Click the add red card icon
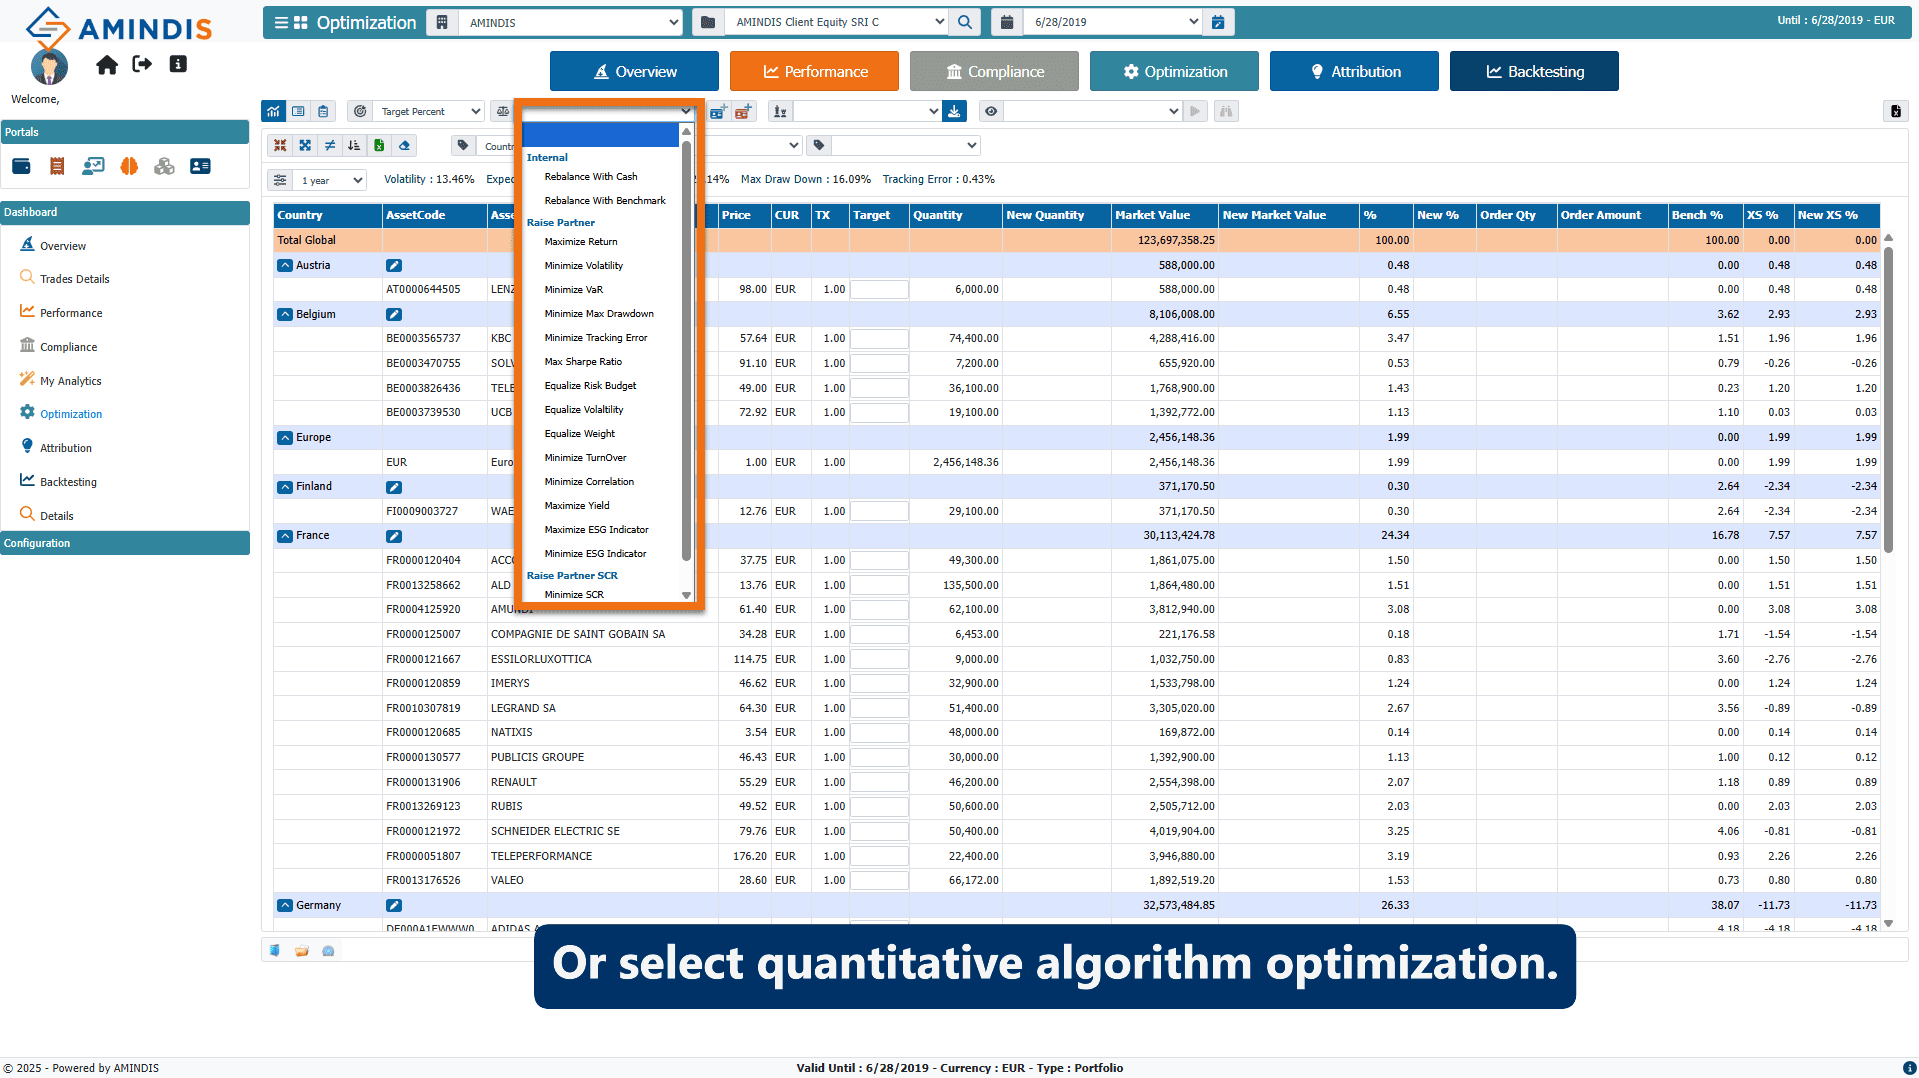This screenshot has height=1078, width=1919. [742, 111]
